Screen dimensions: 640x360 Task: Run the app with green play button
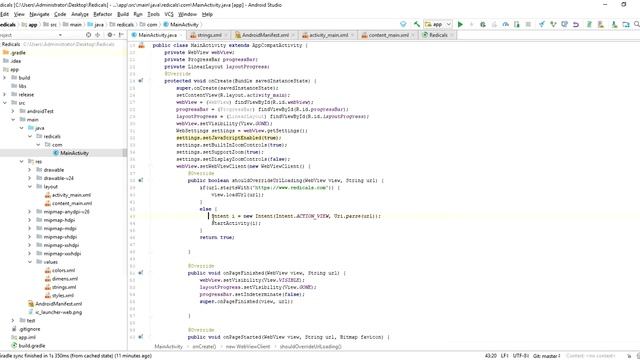coord(460,24)
